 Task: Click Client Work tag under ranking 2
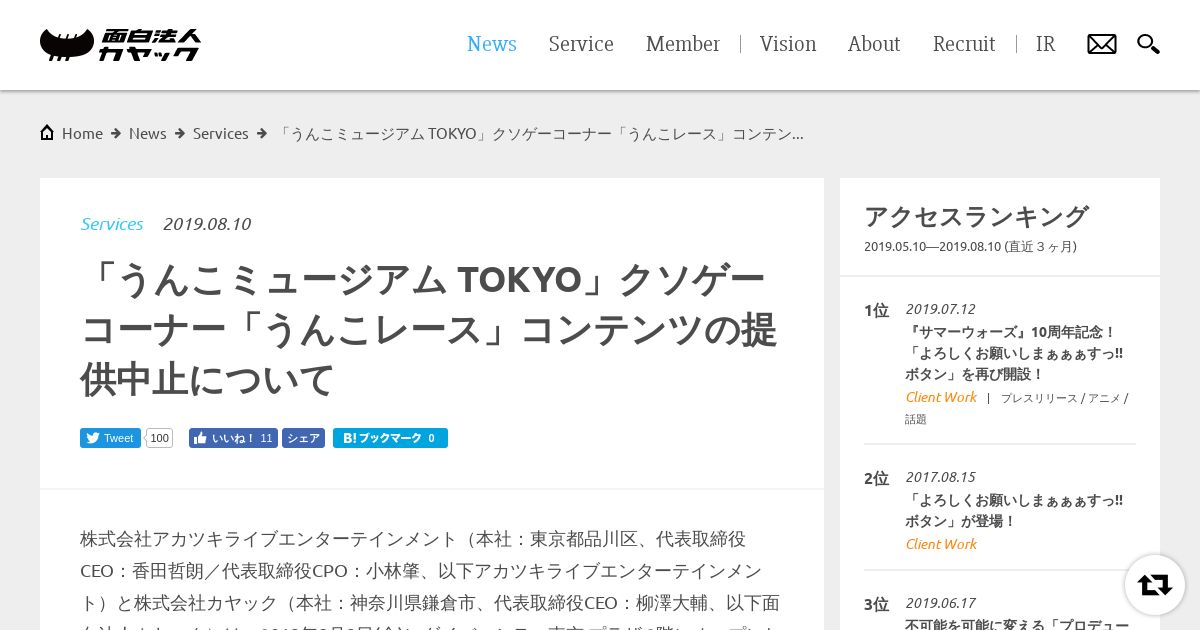coord(941,544)
